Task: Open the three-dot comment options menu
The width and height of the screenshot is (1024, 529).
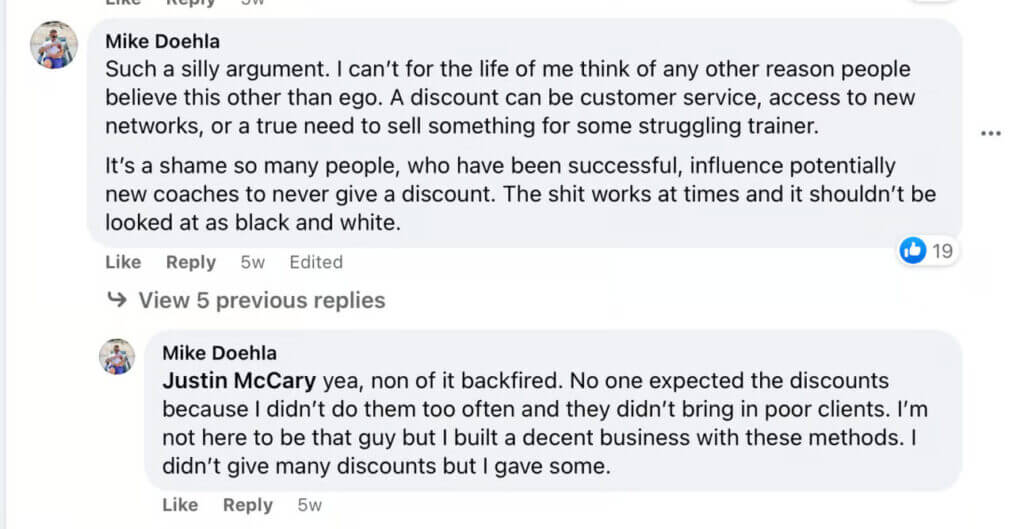Action: (991, 134)
